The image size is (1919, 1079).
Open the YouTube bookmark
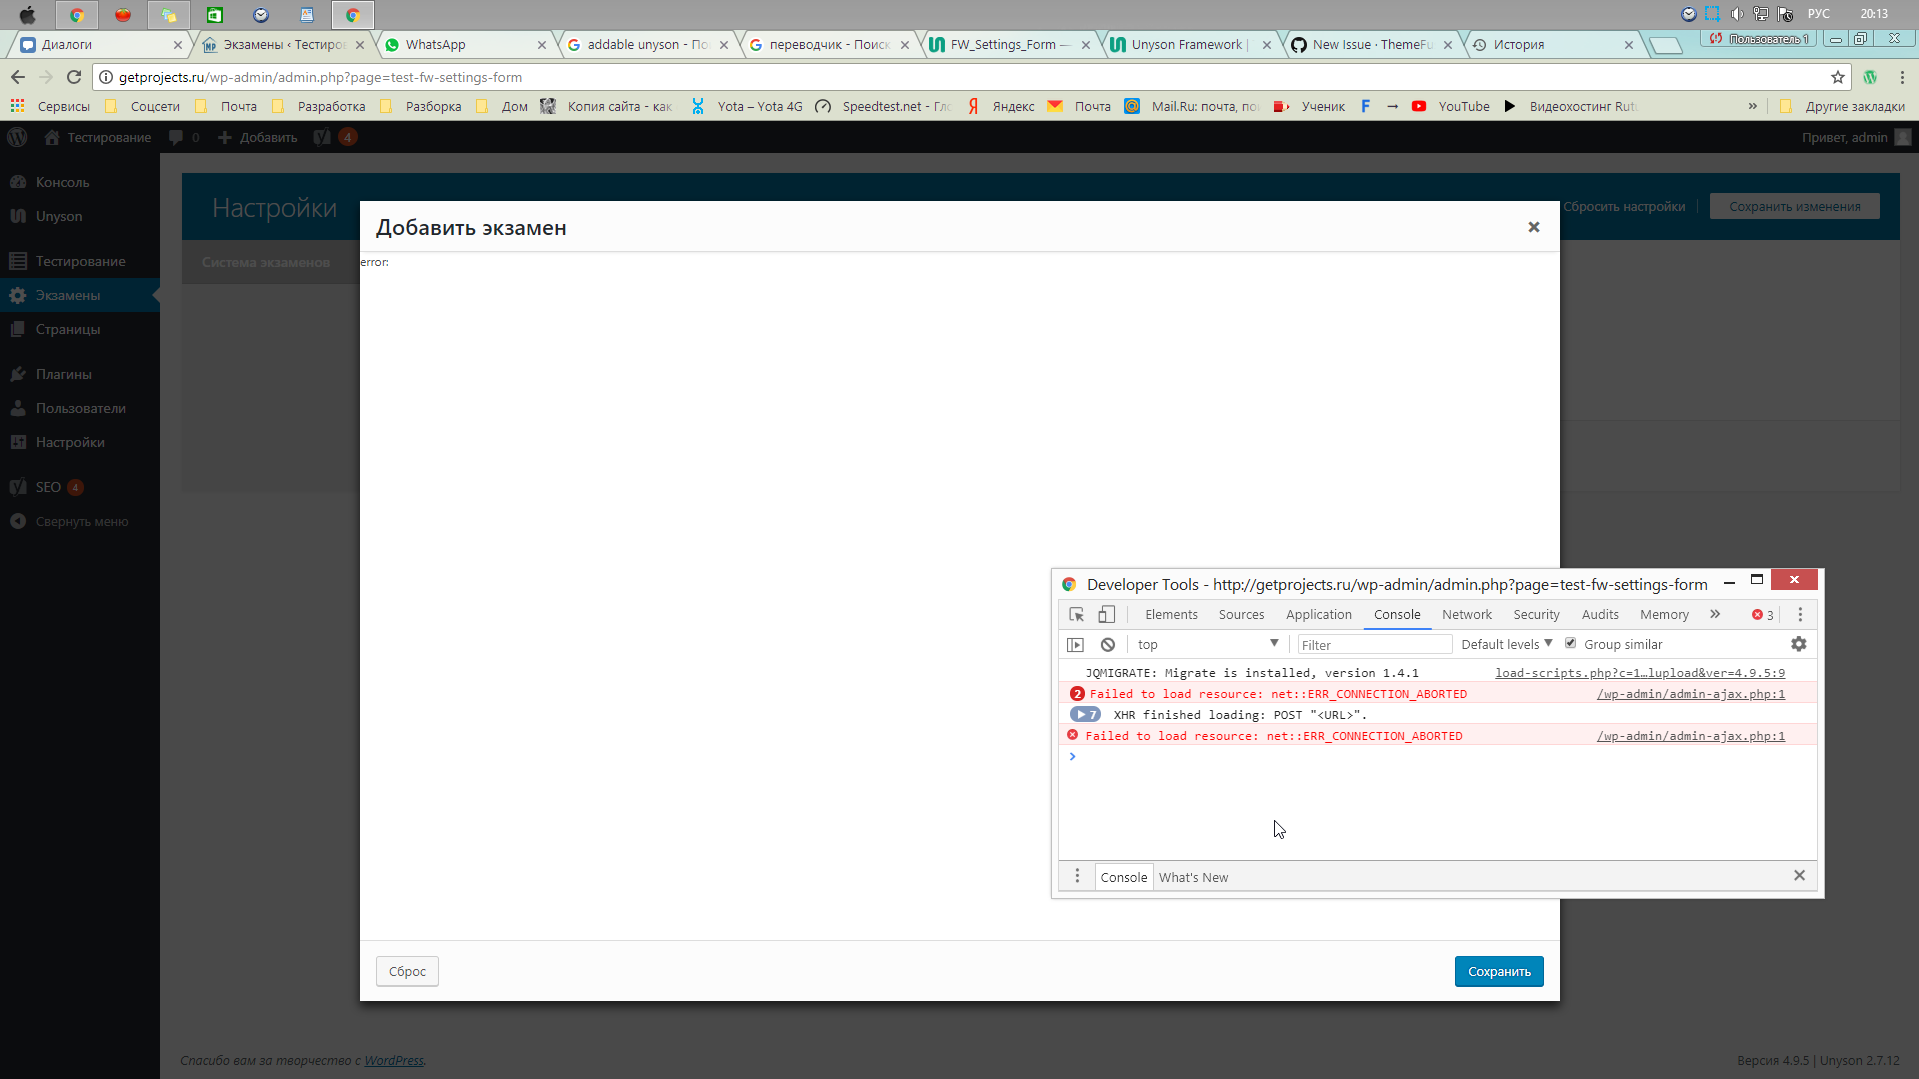point(1450,106)
